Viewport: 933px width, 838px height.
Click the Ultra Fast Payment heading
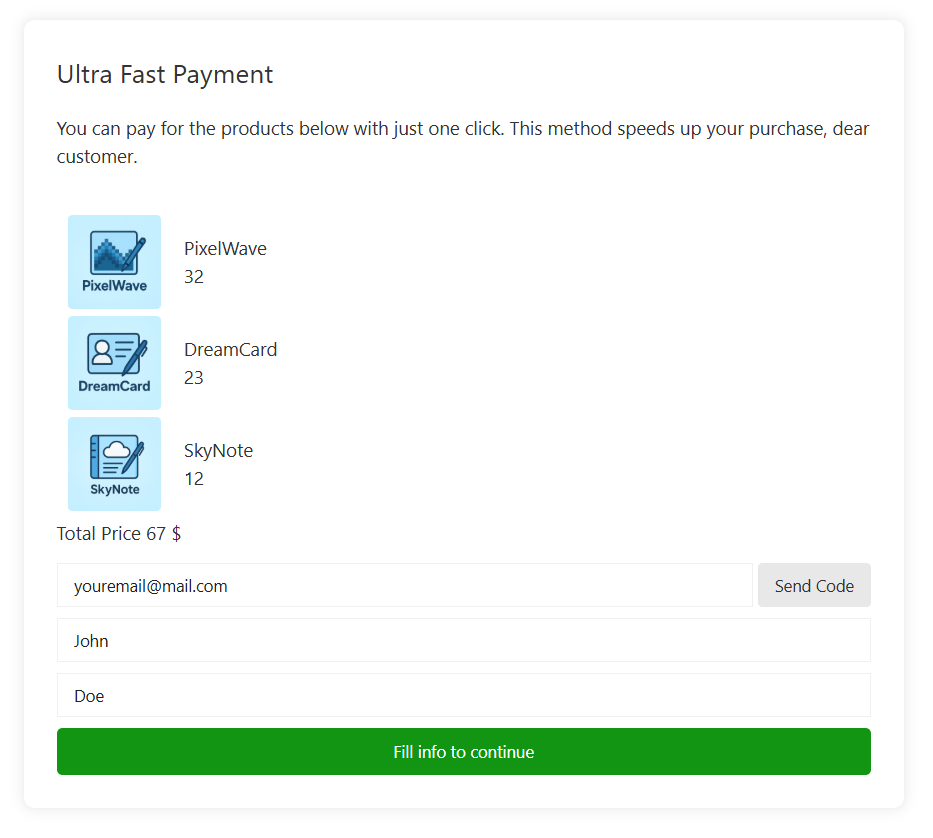pyautogui.click(x=165, y=75)
